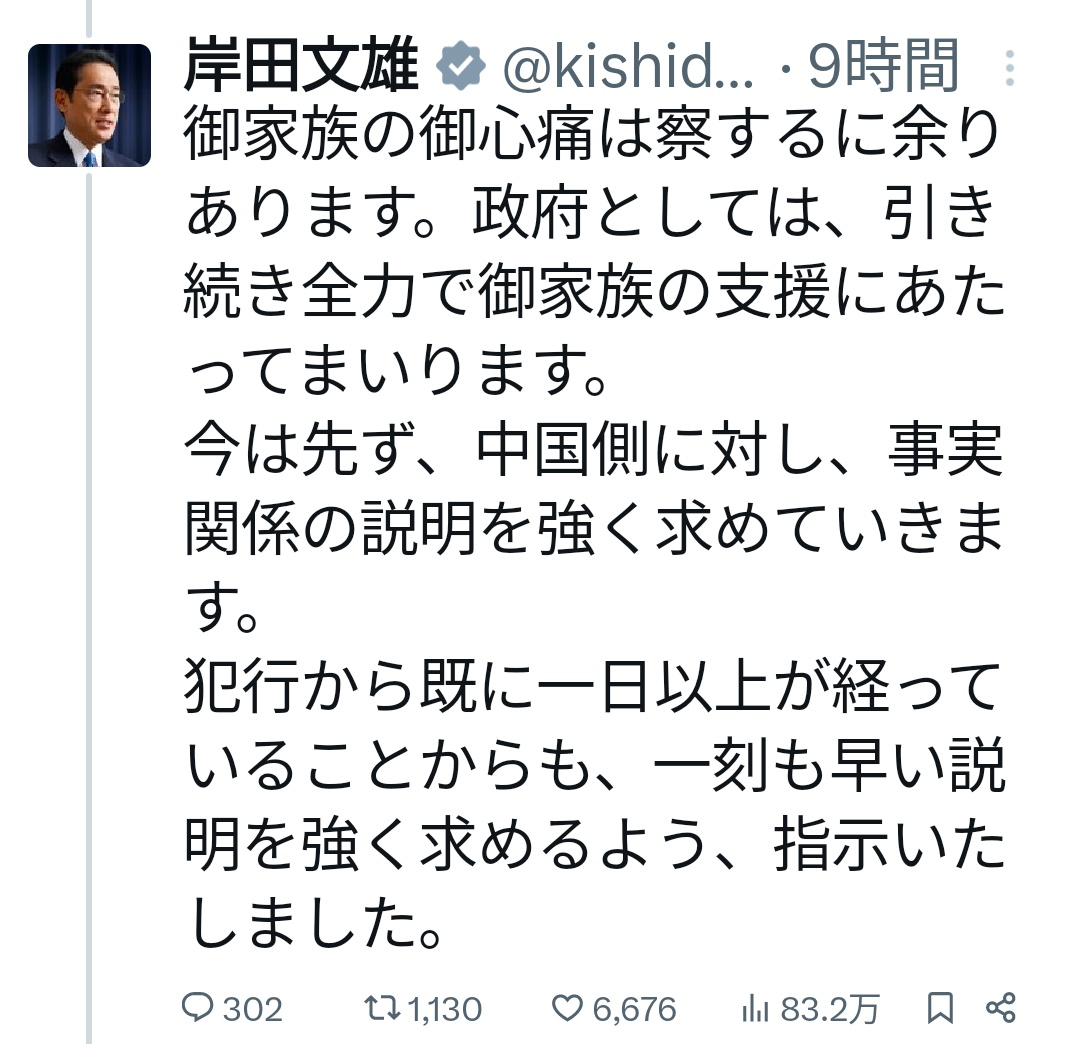Open the tweet text starting 御家族の御心痛
1071x1044 pixels.
tap(594, 251)
